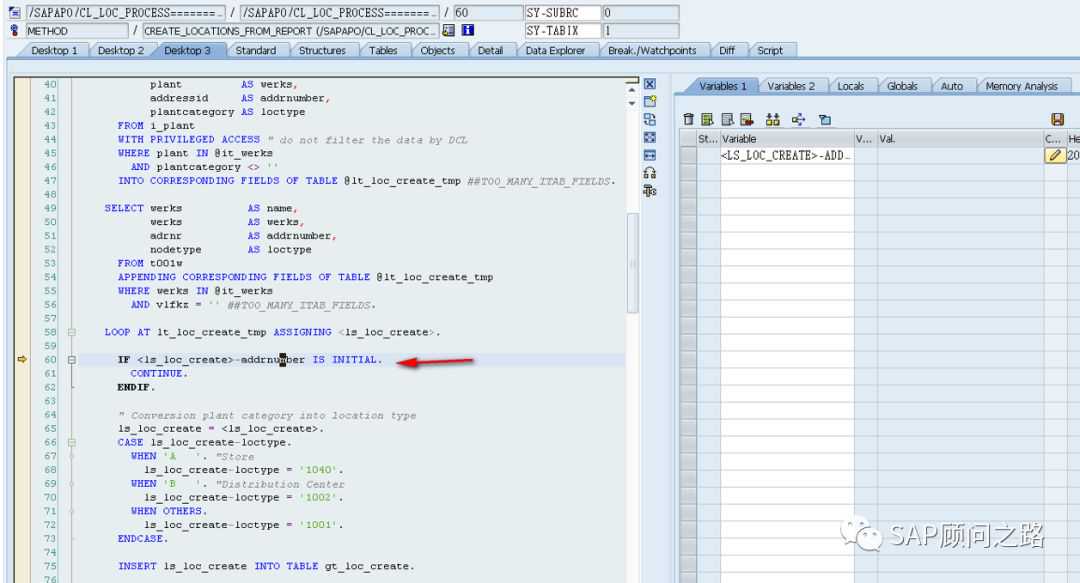Switch to the Desktop 1 tab
Viewport: 1080px width, 583px height.
click(55, 50)
